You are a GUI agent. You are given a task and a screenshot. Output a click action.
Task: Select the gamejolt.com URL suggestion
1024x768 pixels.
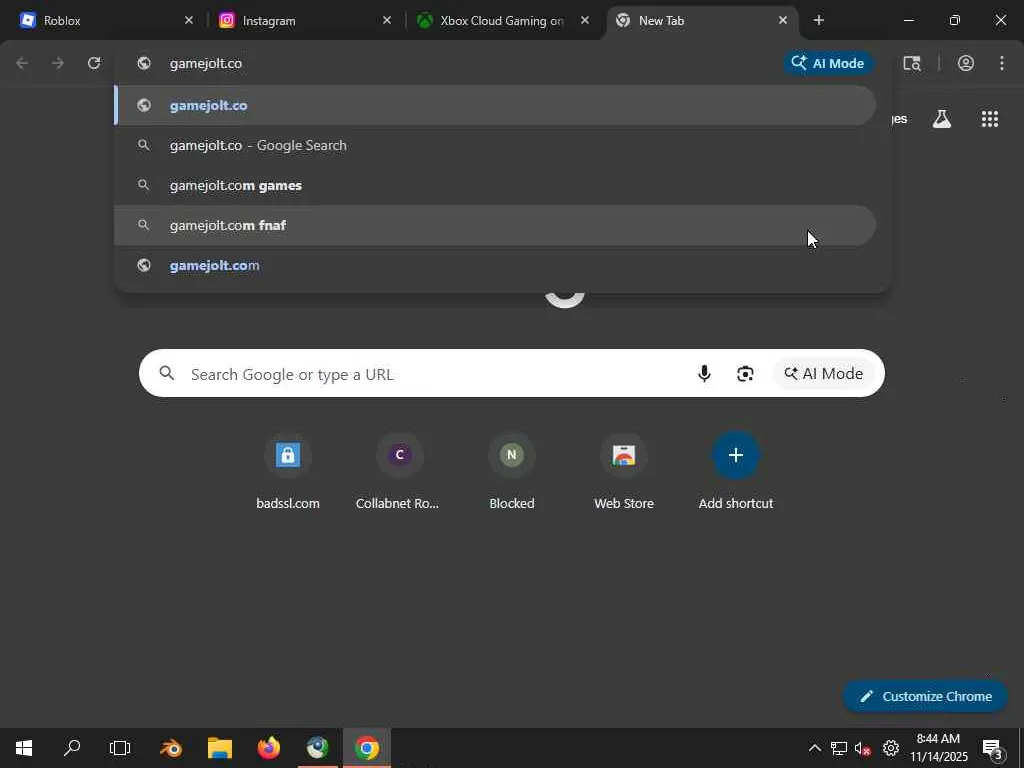[x=495, y=265]
